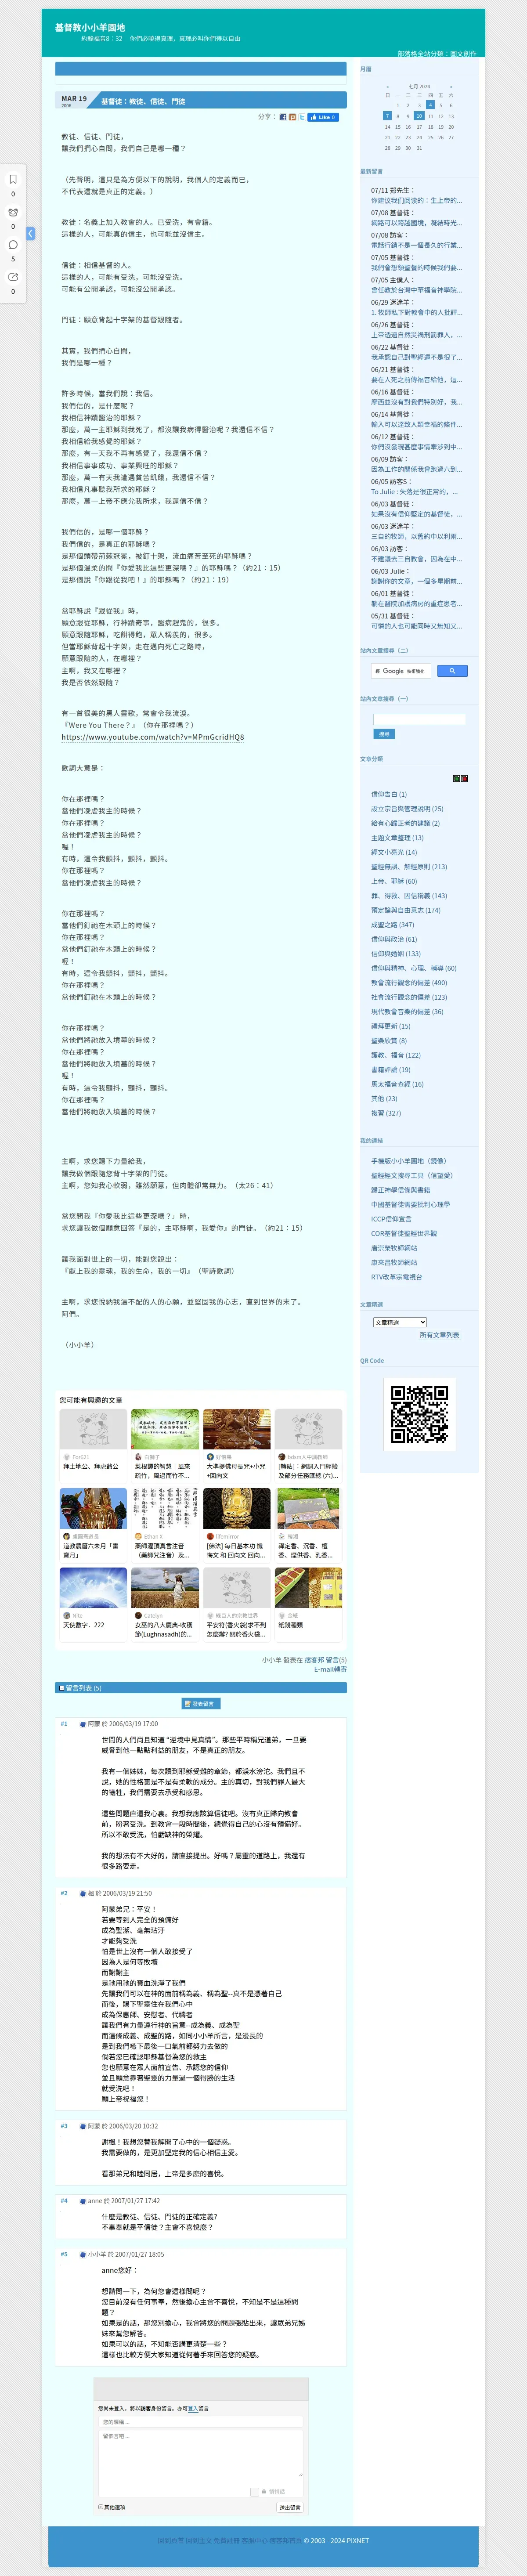Open related article 大準提佛母長咒 thumbnail
Image resolution: width=527 pixels, height=2576 pixels.
click(x=237, y=1429)
